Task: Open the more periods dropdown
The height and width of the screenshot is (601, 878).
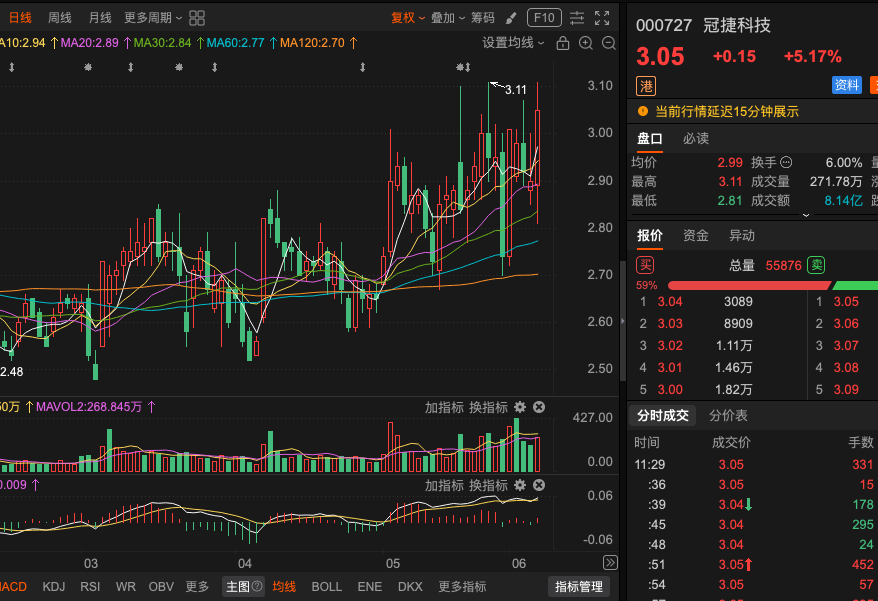Action: pyautogui.click(x=153, y=18)
